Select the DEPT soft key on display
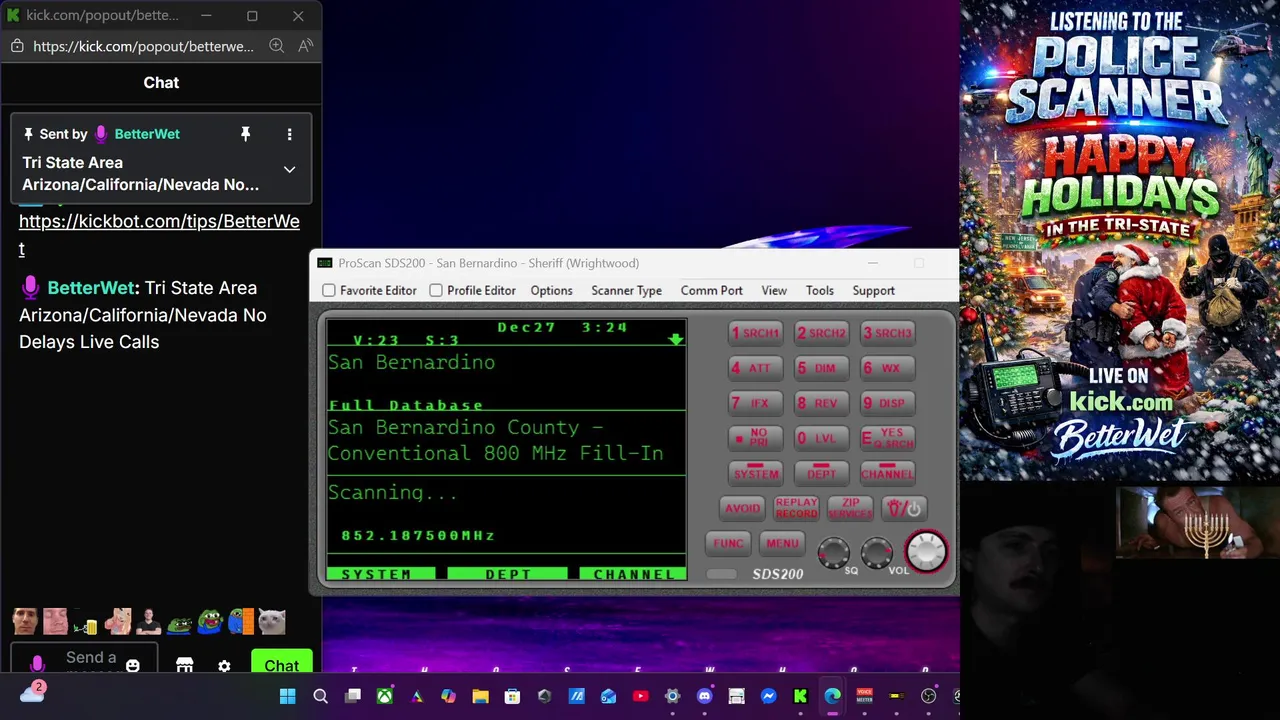Screen dimensions: 1280x720 507,574
